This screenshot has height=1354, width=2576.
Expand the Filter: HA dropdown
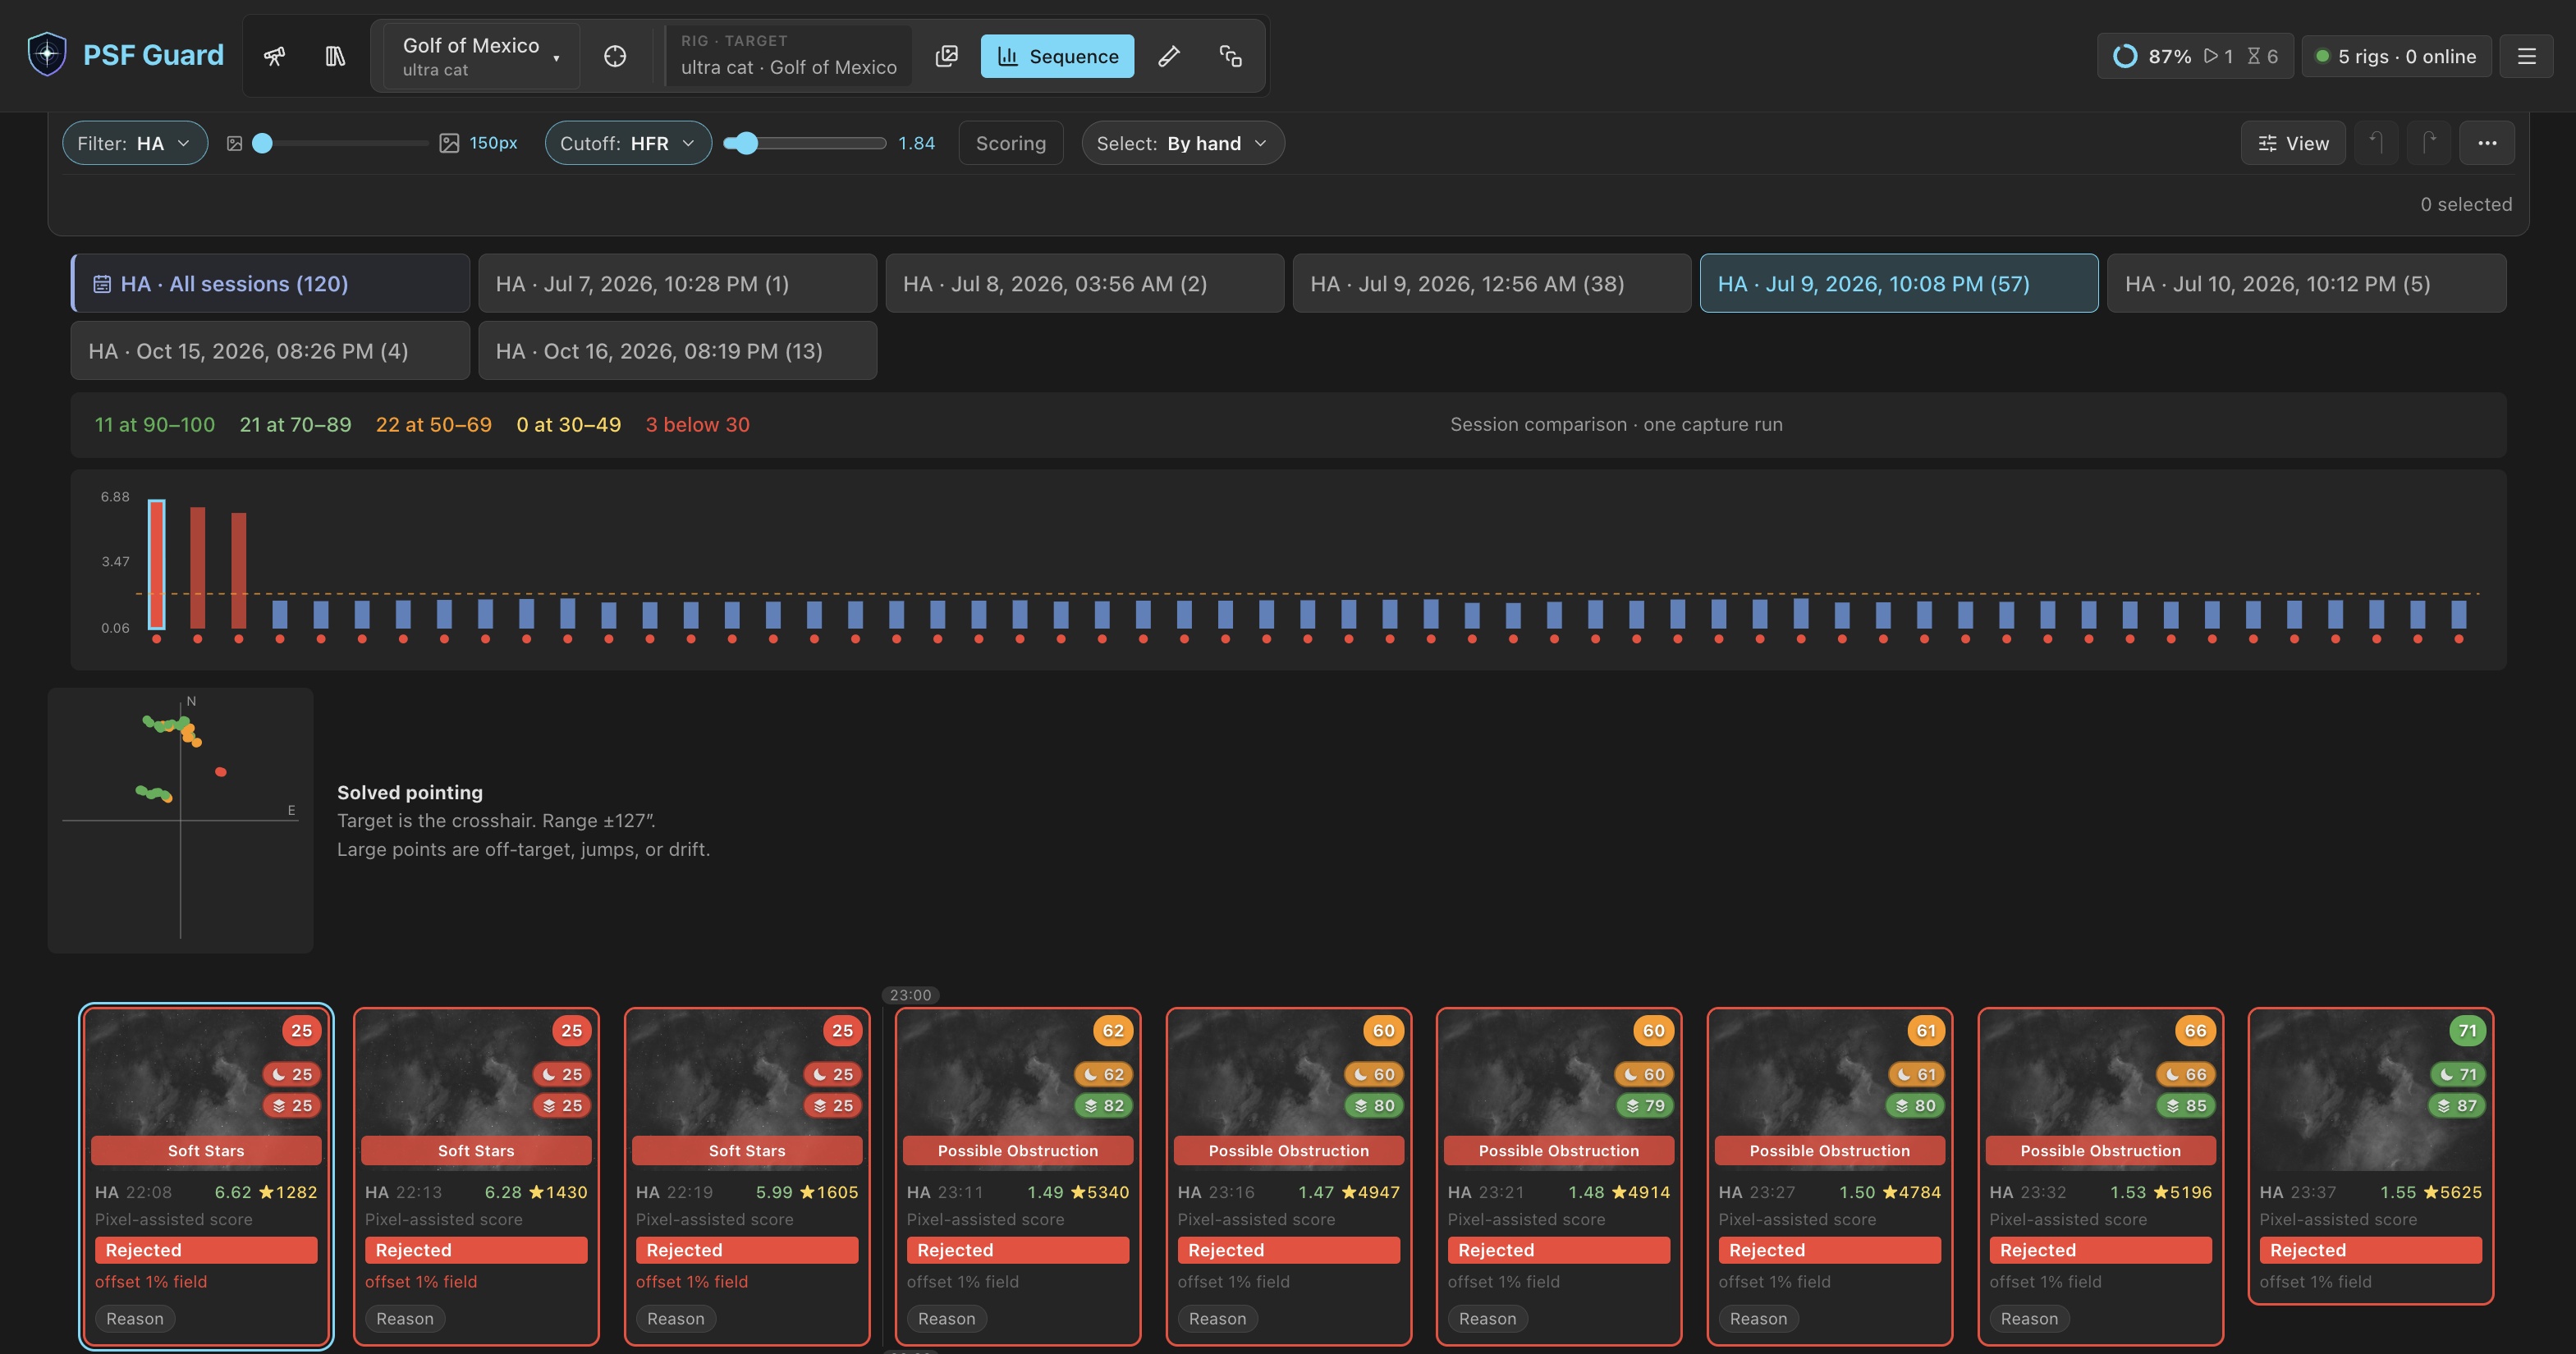pyautogui.click(x=135, y=143)
